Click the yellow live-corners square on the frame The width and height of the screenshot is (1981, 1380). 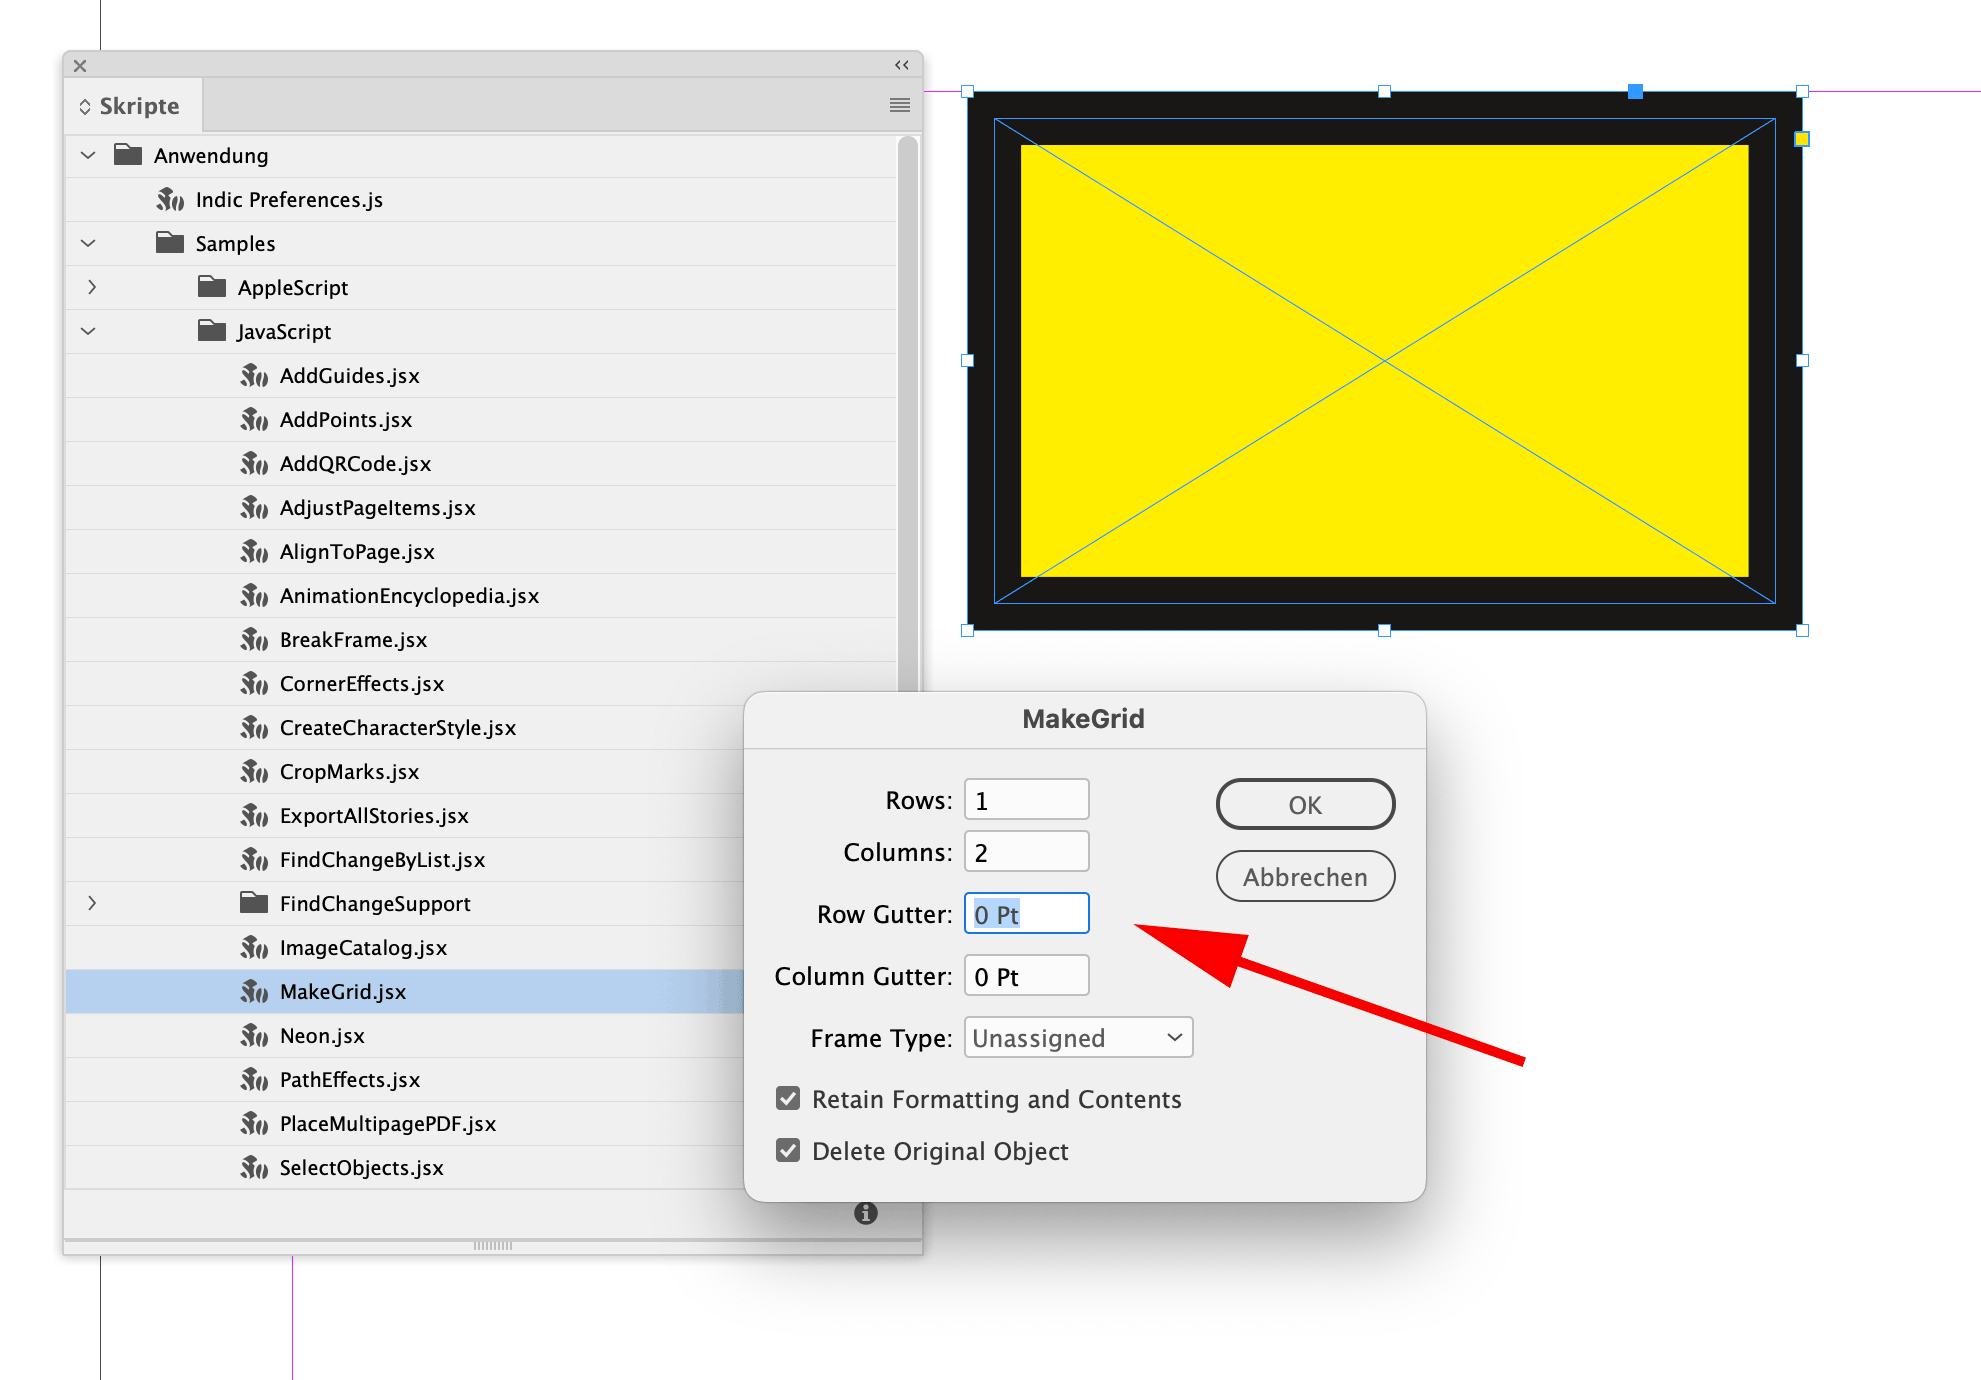1801,139
